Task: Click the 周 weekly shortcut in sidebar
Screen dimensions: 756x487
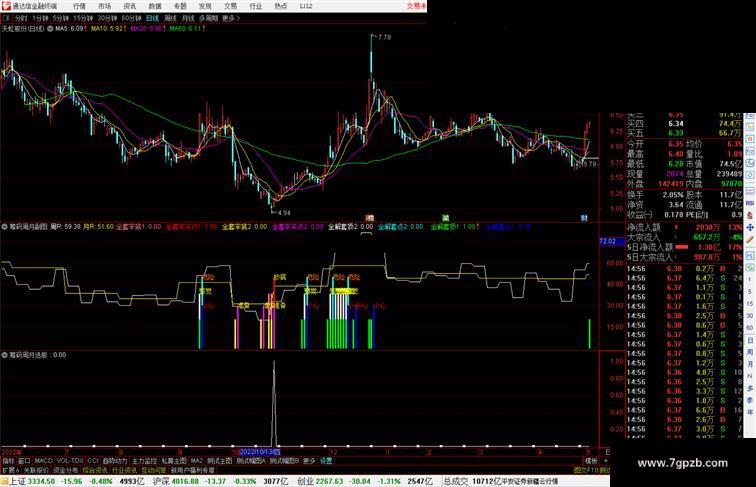Action: (750, 352)
